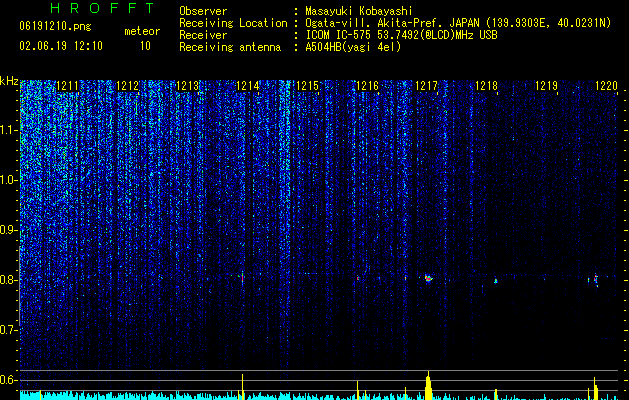Click the 1220 time marker
This screenshot has height=400, width=629.
(x=606, y=86)
